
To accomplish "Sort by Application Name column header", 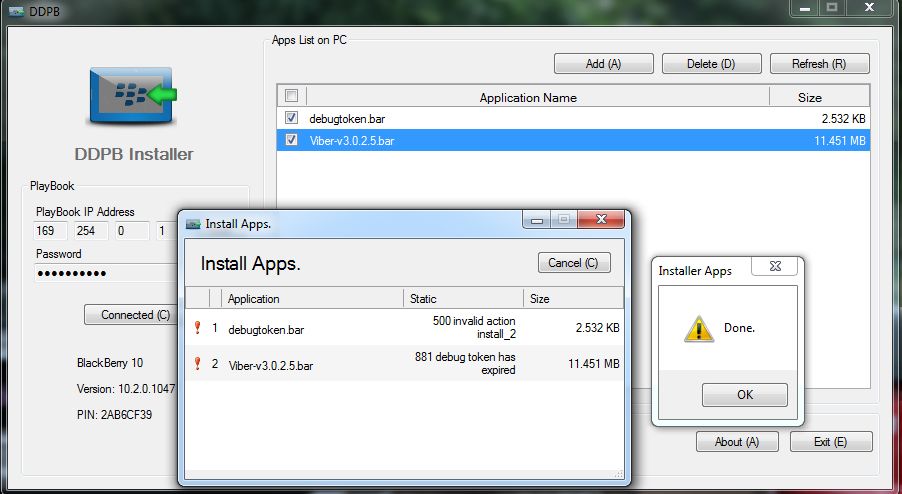I will click(538, 97).
